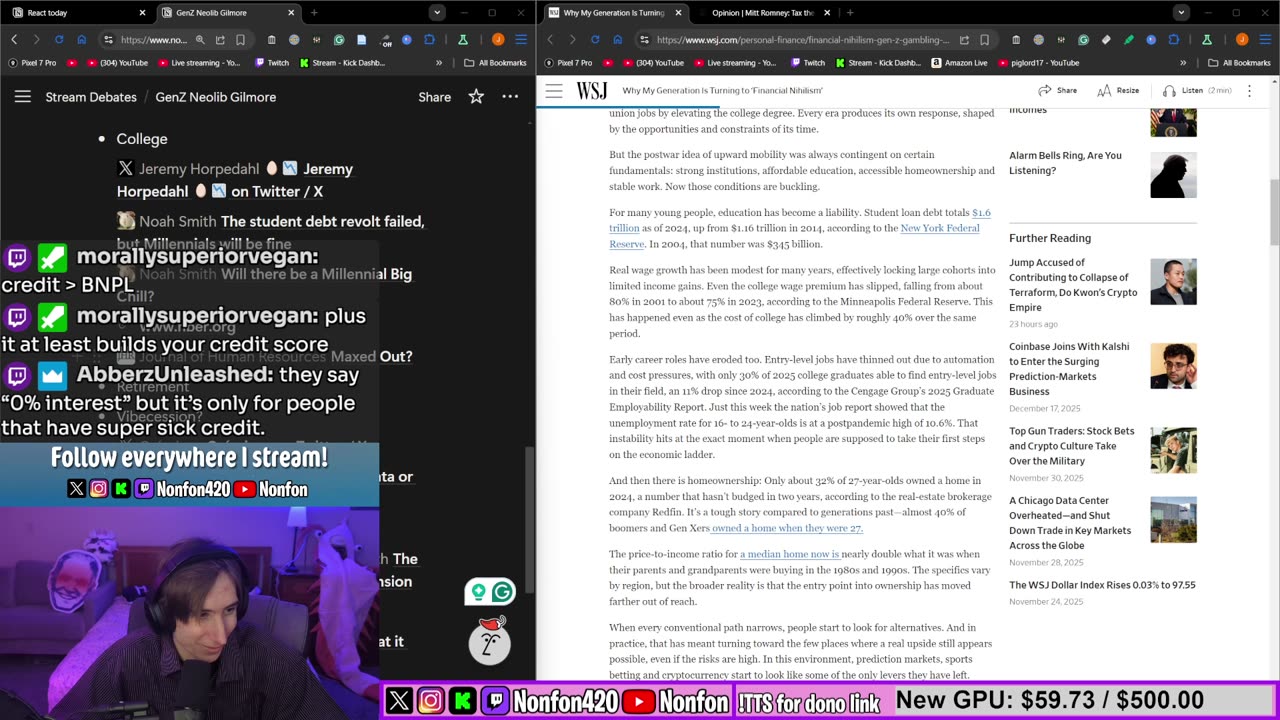Open '$1.6 trillion' link in article
1280x720 pixels.
point(800,220)
